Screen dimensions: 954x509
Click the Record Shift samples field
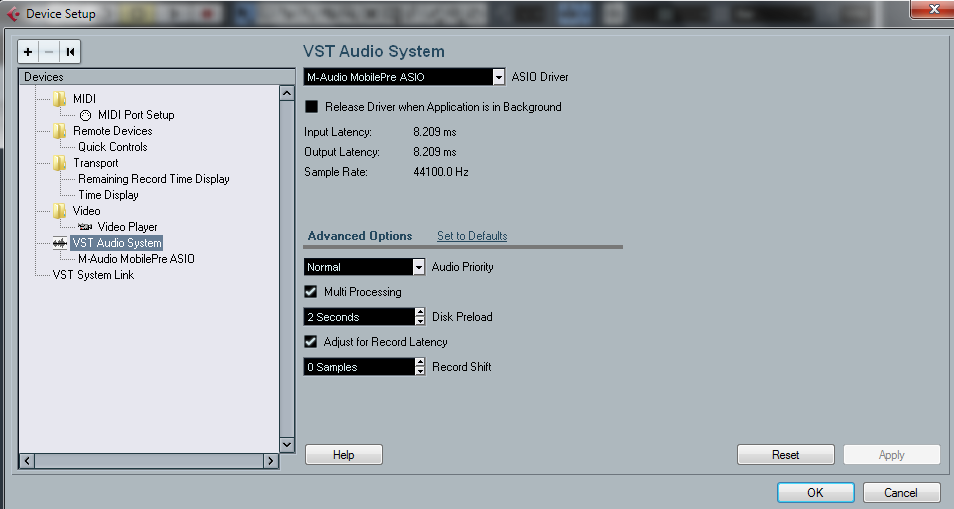(358, 367)
